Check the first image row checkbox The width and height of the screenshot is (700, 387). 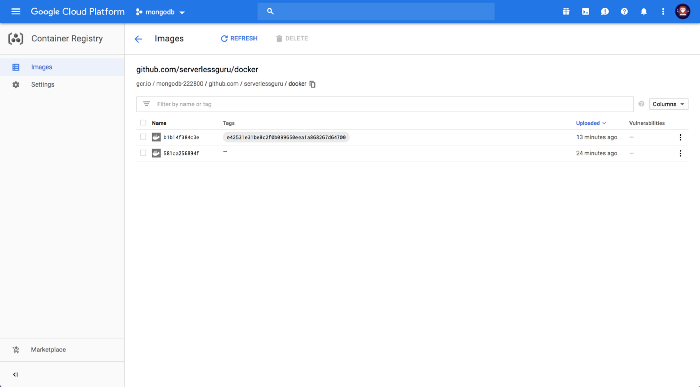[x=143, y=137]
